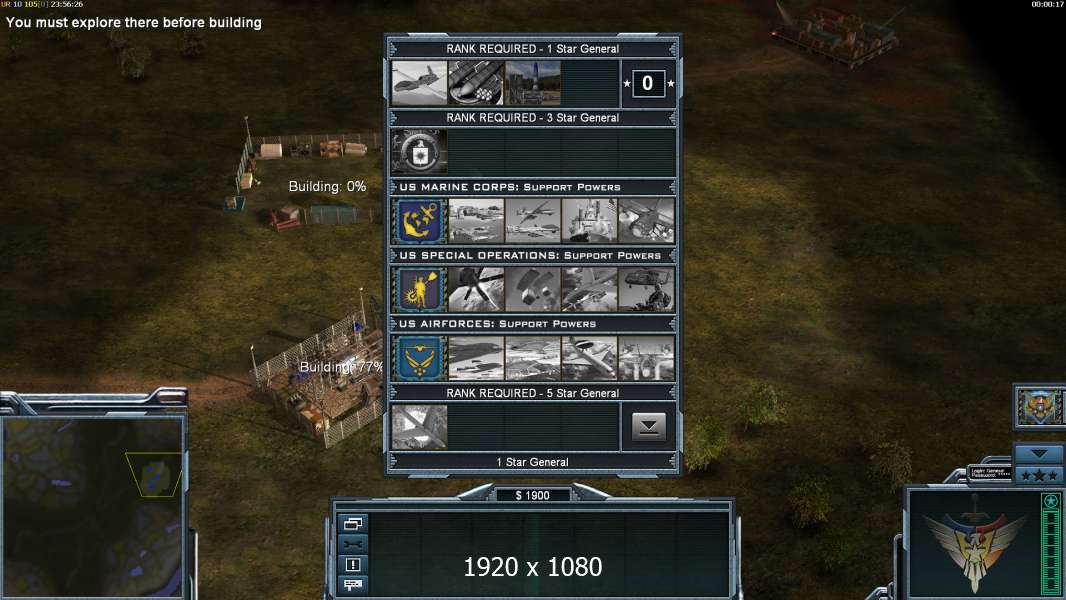Screen dimensions: 1066x600
Task: Select the US Airforces winged emblem
Action: [419, 358]
